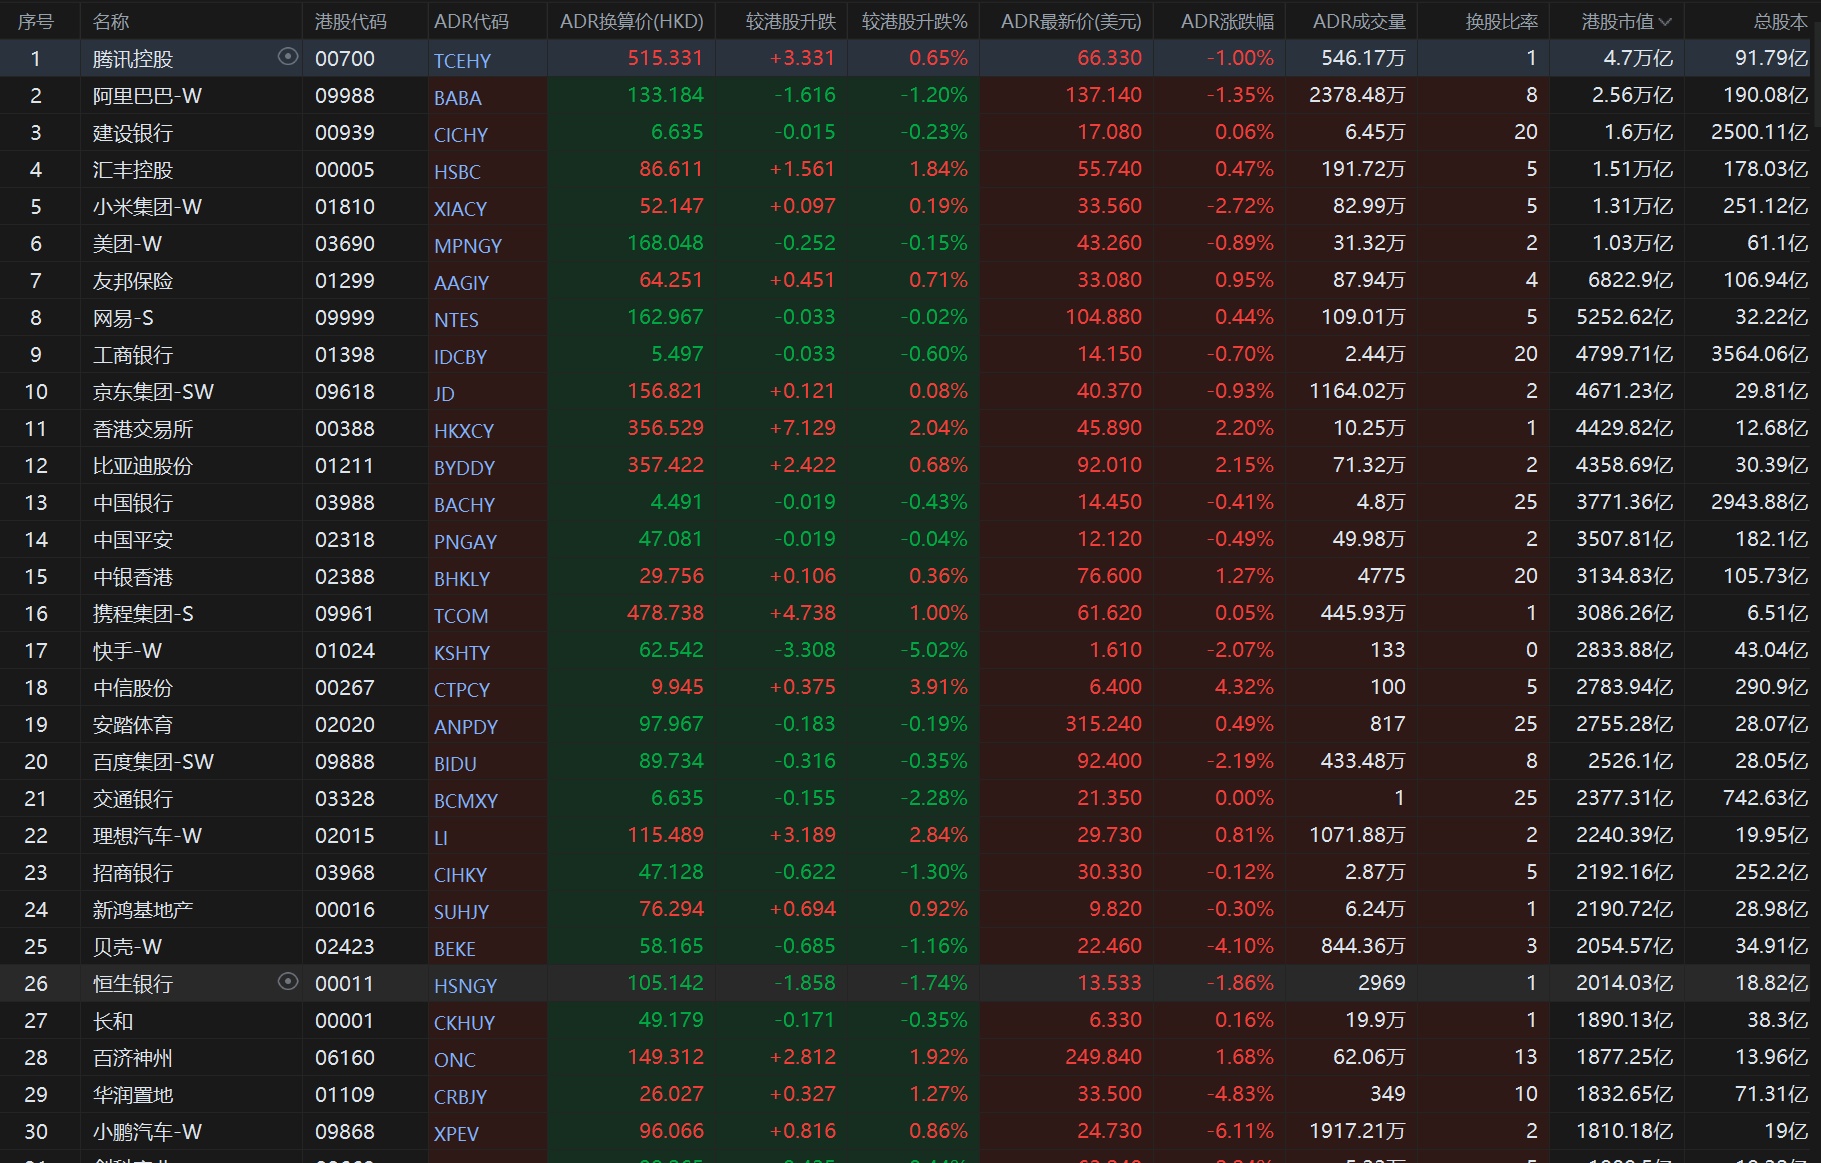
Task: Click the circle icon beside 恒生银行
Action: click(288, 982)
